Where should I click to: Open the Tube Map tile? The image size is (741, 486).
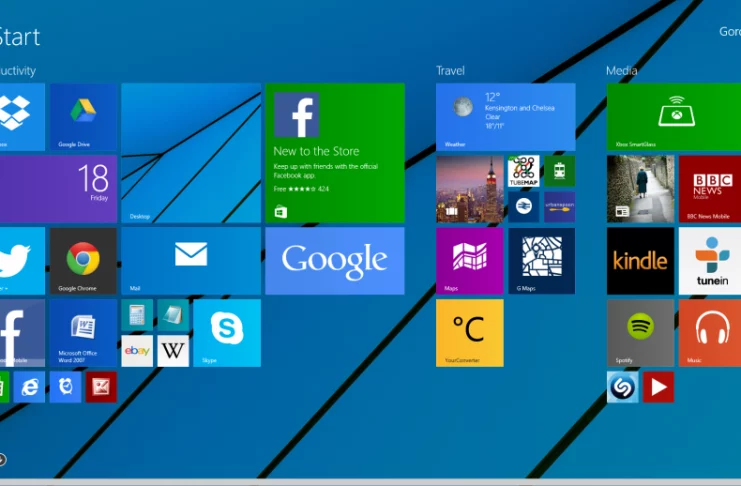click(x=524, y=171)
